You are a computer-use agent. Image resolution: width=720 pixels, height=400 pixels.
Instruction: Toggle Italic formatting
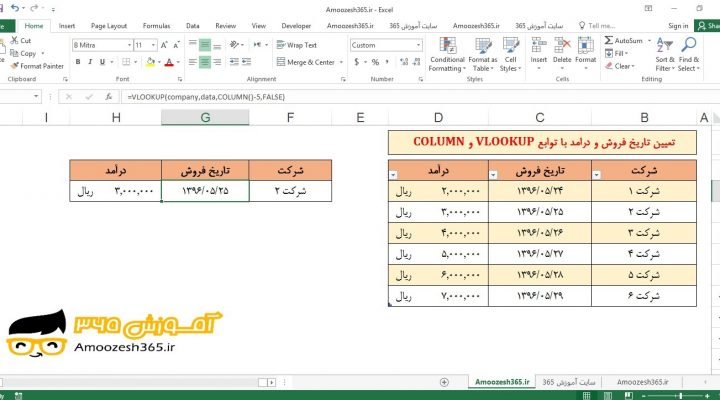click(x=90, y=62)
